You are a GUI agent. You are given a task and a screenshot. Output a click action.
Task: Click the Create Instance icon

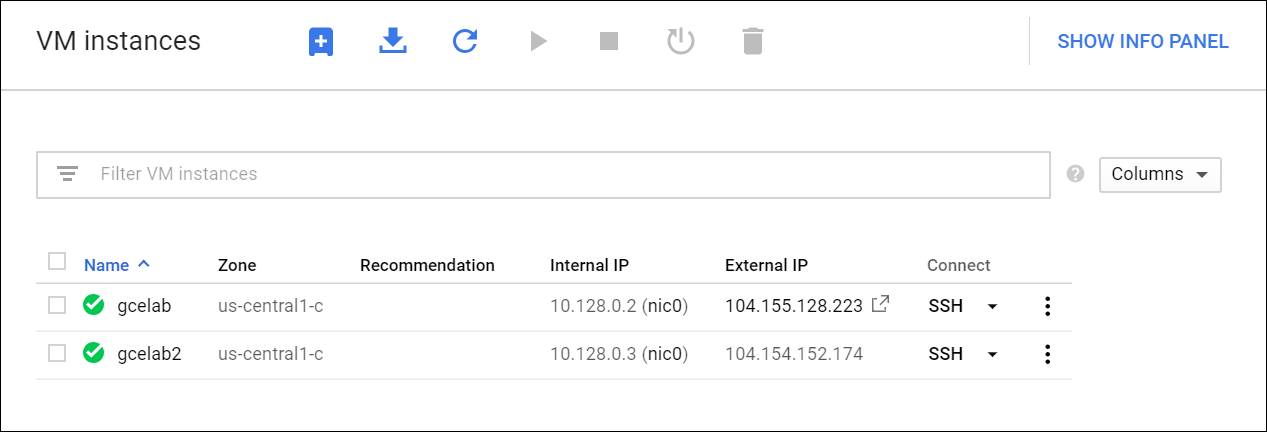[320, 41]
